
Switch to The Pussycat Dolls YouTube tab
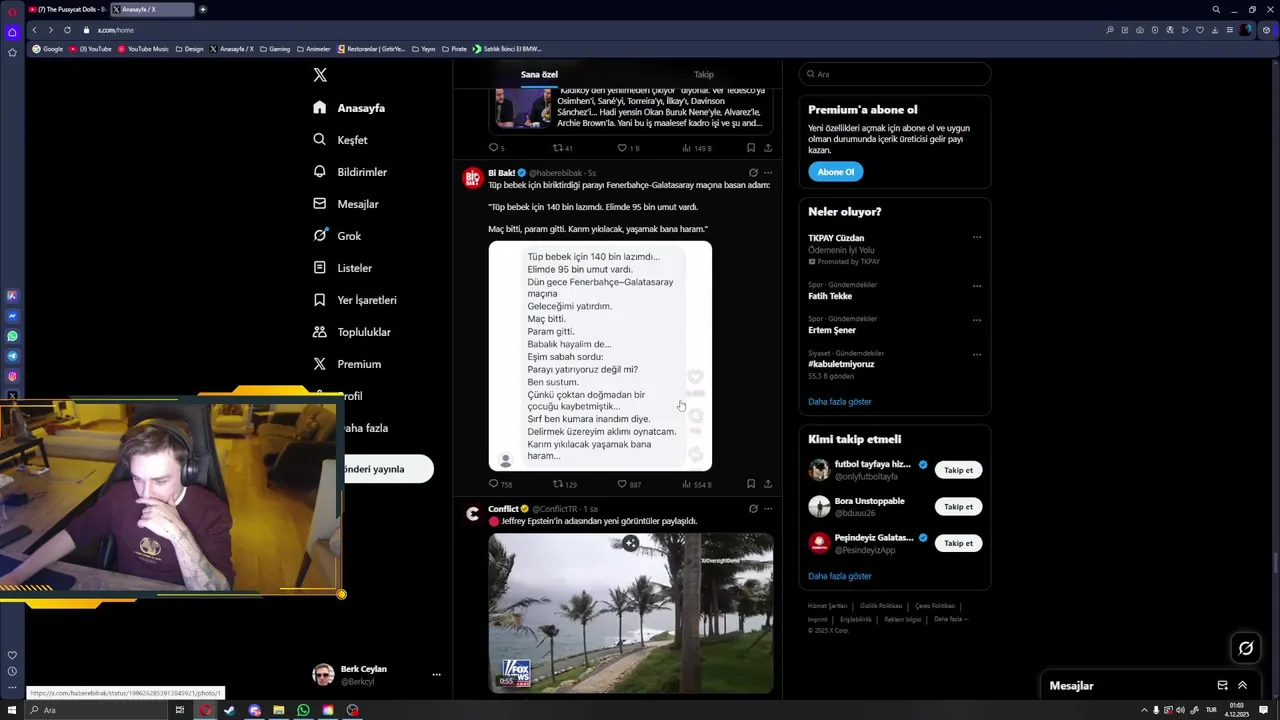tap(66, 9)
